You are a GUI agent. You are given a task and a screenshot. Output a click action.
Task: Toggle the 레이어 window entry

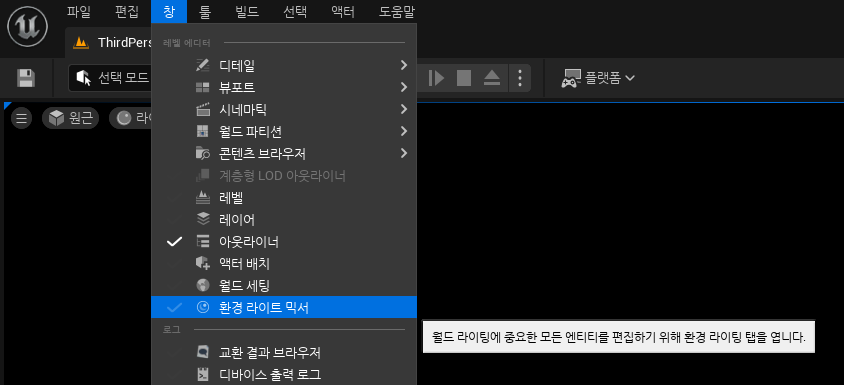coord(284,219)
